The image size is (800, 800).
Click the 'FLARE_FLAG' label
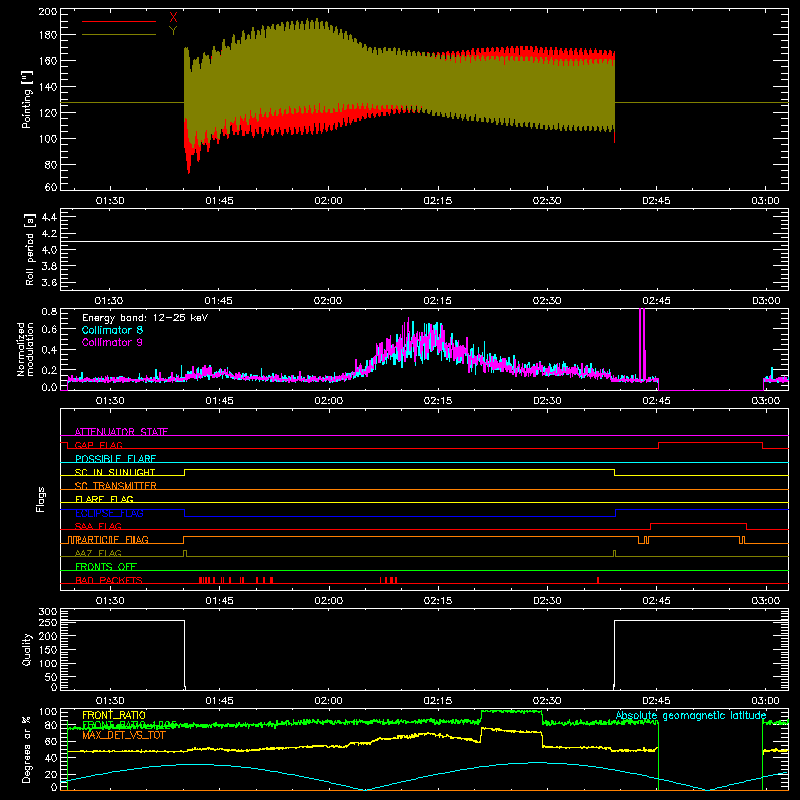(104, 499)
